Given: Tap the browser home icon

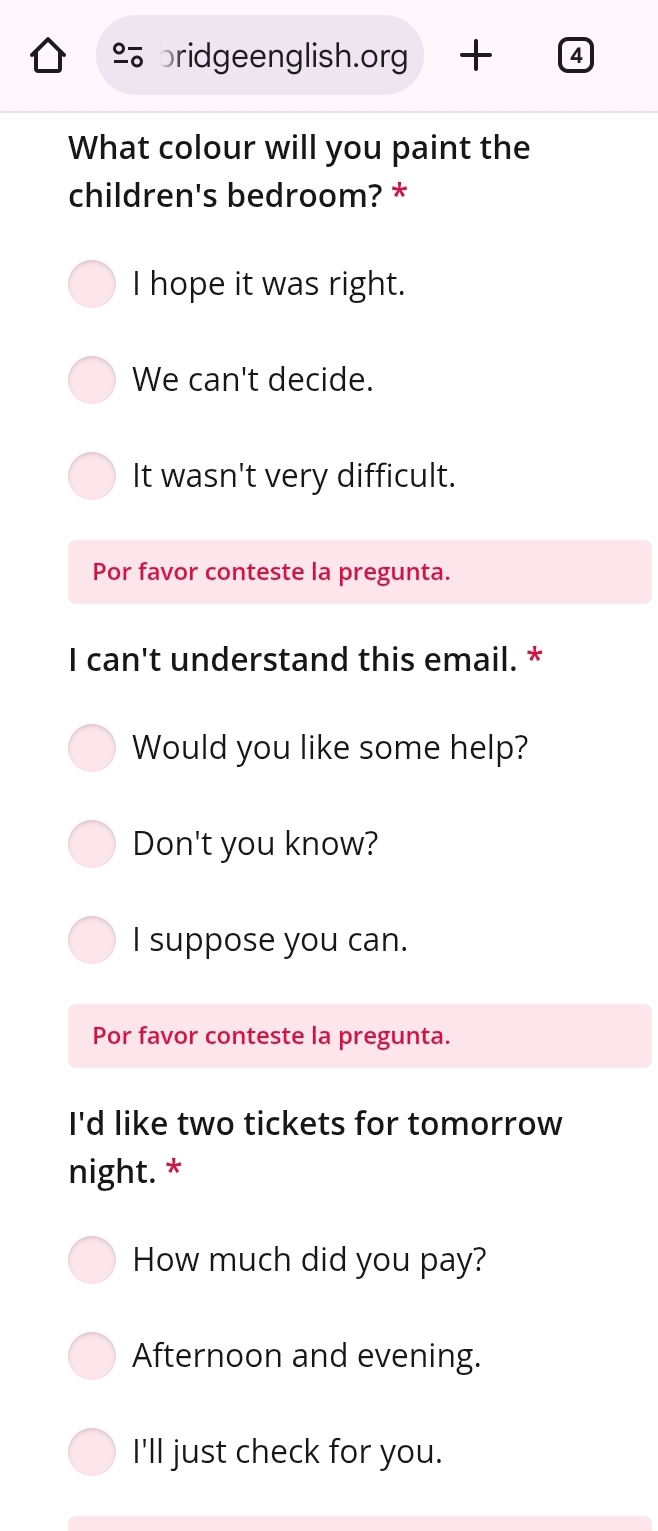Looking at the screenshot, I should click(x=47, y=56).
